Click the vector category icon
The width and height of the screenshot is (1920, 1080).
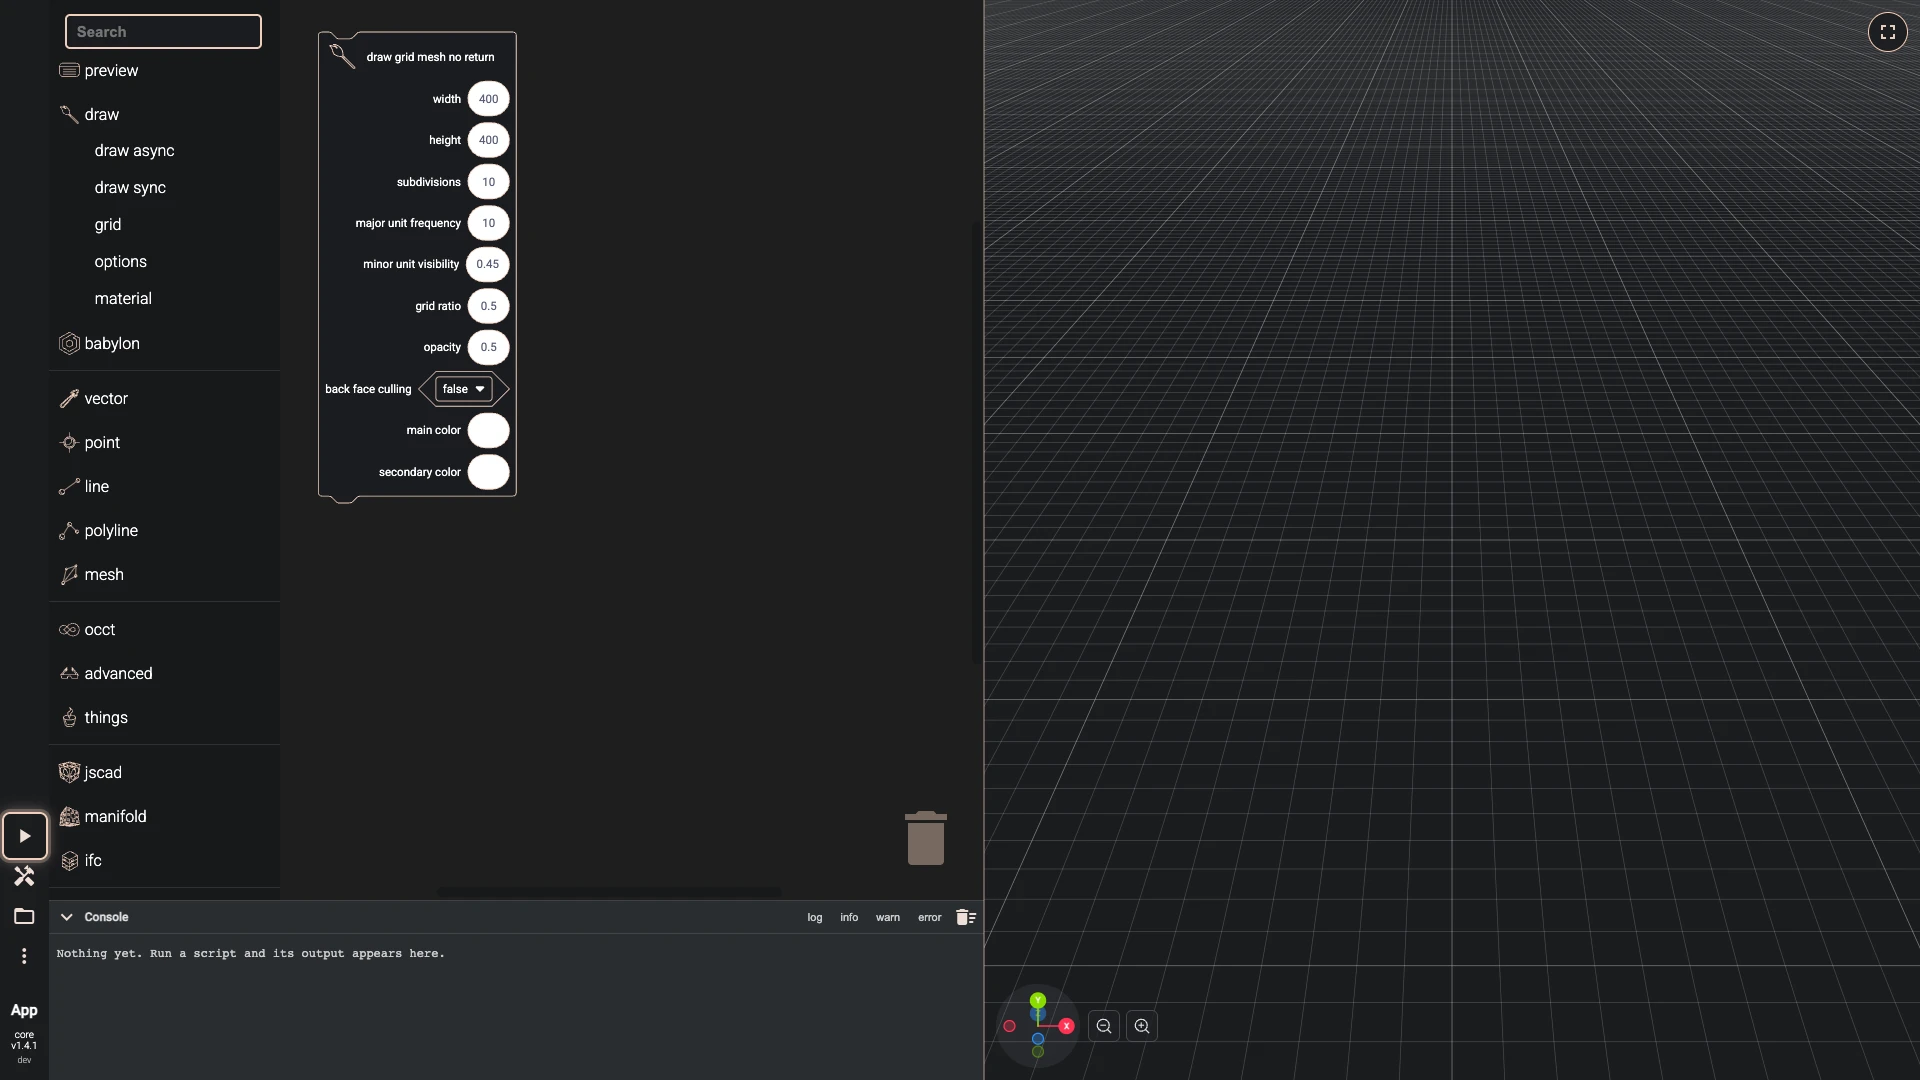tap(69, 398)
